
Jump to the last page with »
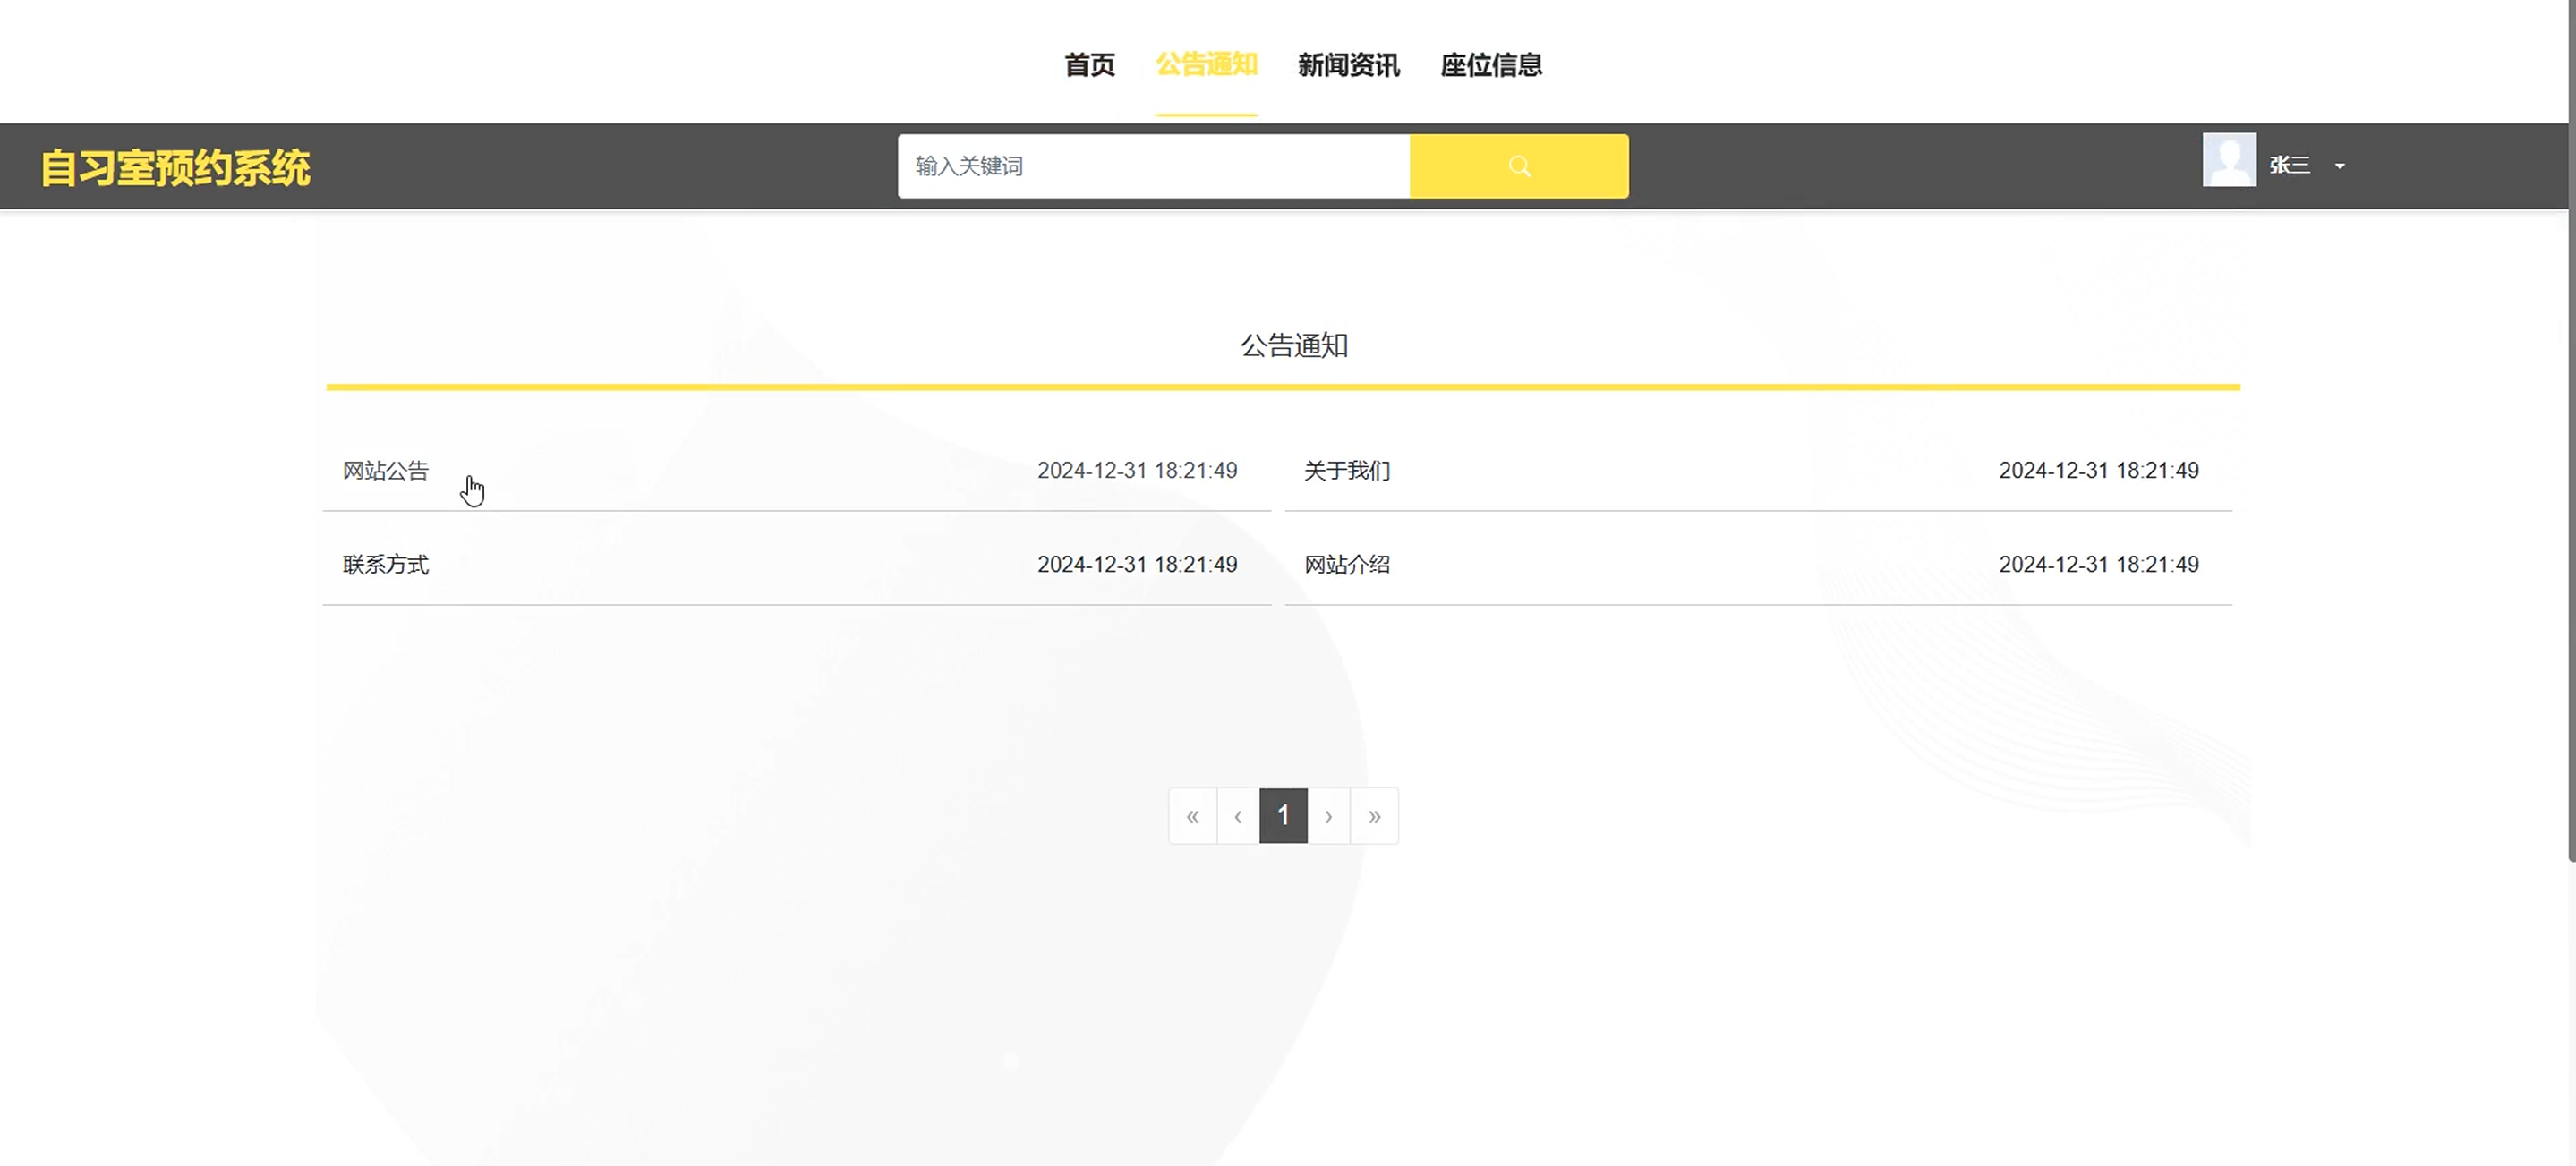pos(1374,816)
